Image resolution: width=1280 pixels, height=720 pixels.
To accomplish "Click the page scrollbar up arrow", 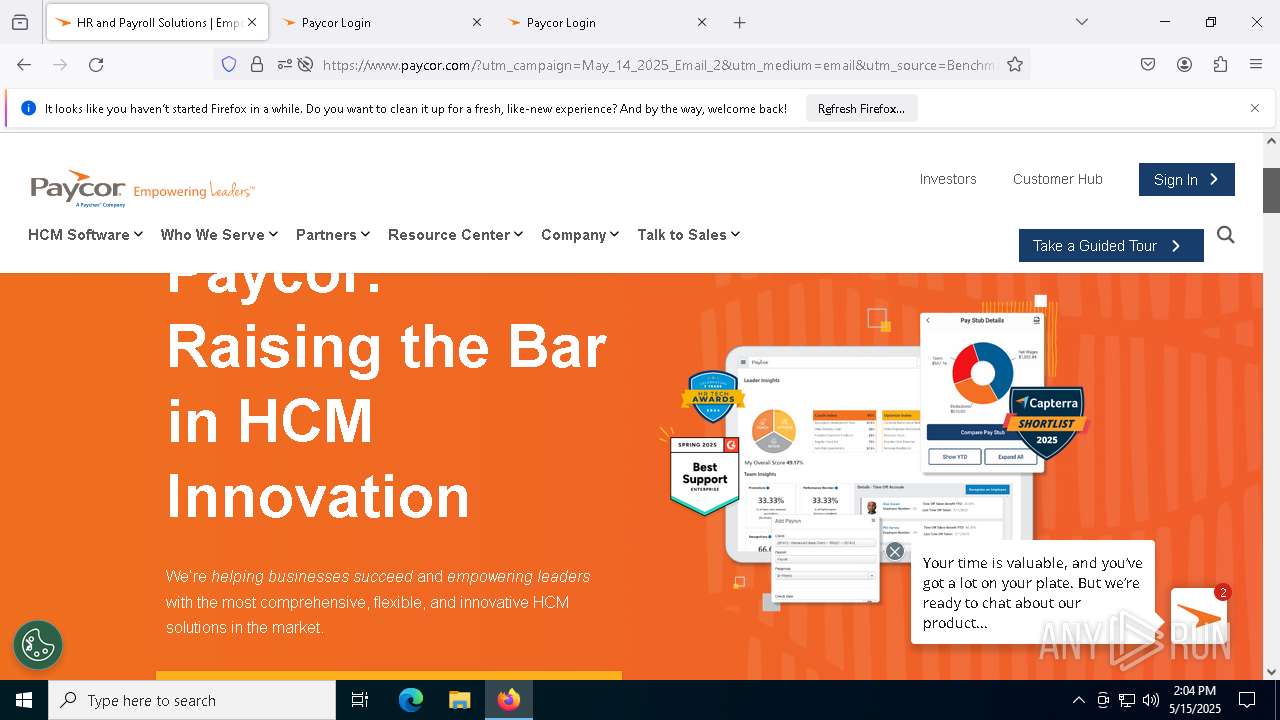I will click(x=1271, y=141).
